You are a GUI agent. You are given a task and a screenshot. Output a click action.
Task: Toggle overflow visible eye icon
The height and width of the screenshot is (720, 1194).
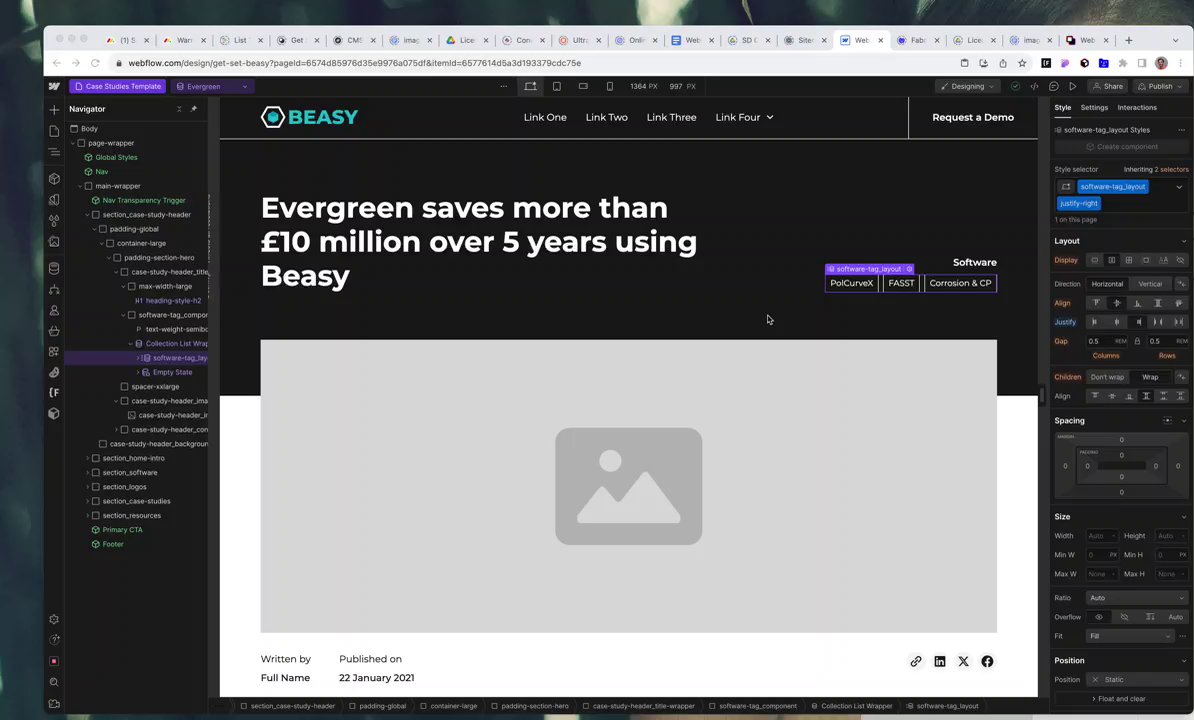(1098, 617)
